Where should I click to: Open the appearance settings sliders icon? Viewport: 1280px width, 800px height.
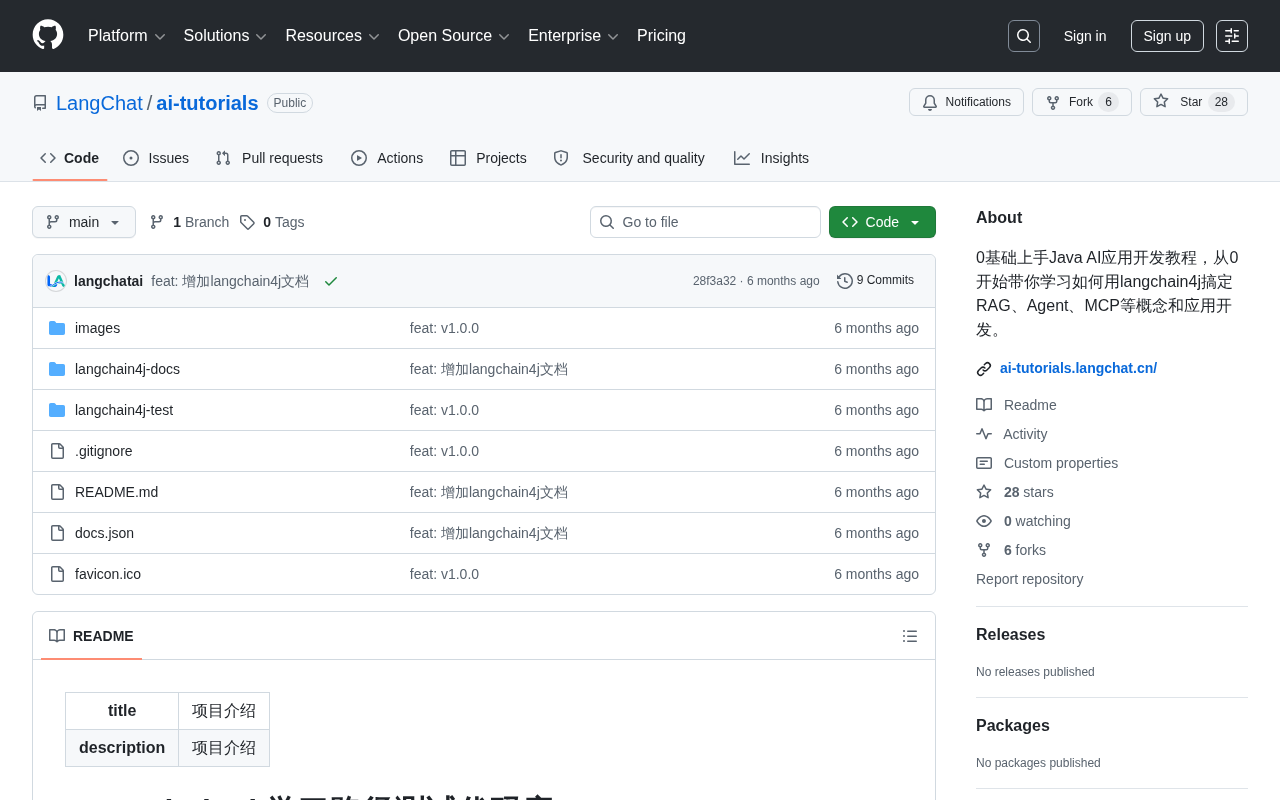1232,36
